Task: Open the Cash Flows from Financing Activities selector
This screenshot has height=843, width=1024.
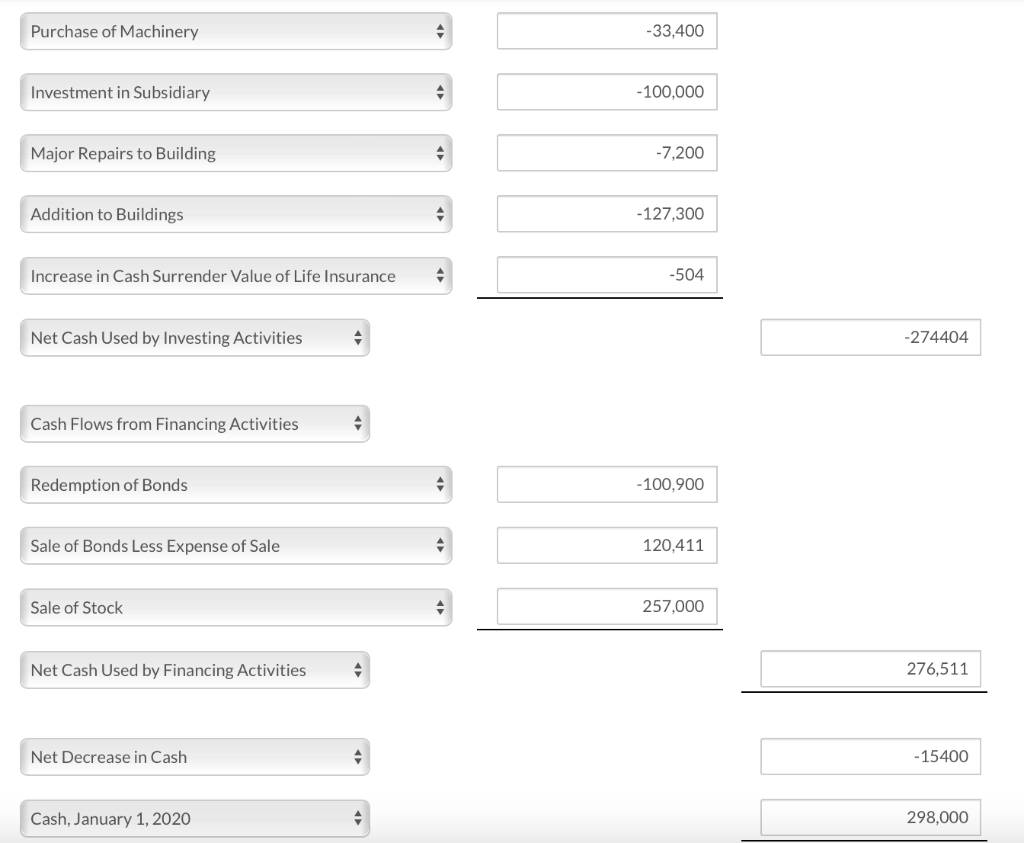Action: (195, 423)
